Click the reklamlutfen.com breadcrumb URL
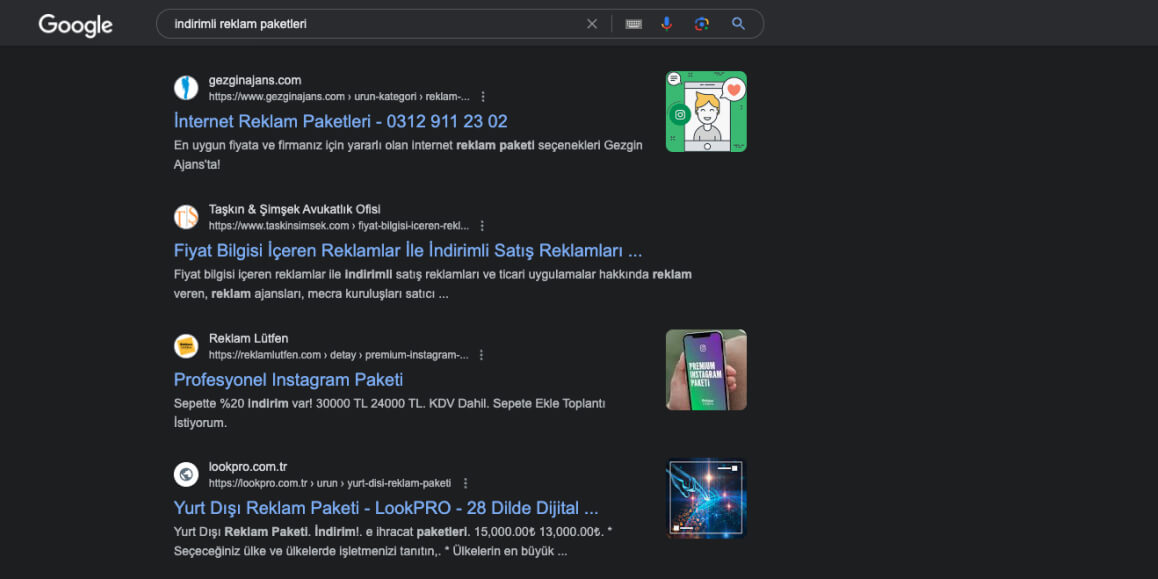This screenshot has height=579, width=1158. click(338, 355)
